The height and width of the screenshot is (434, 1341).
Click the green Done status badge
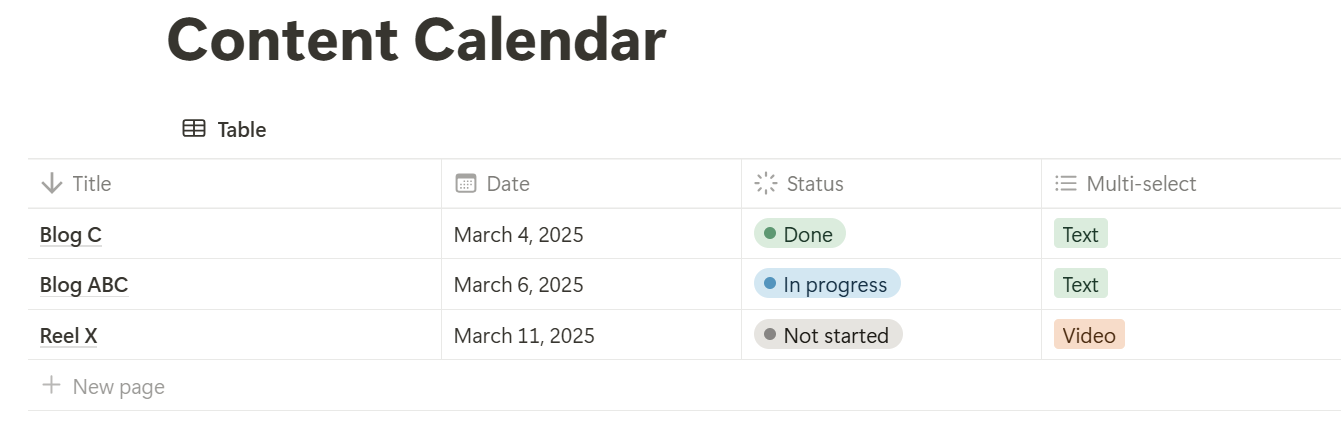coord(800,234)
